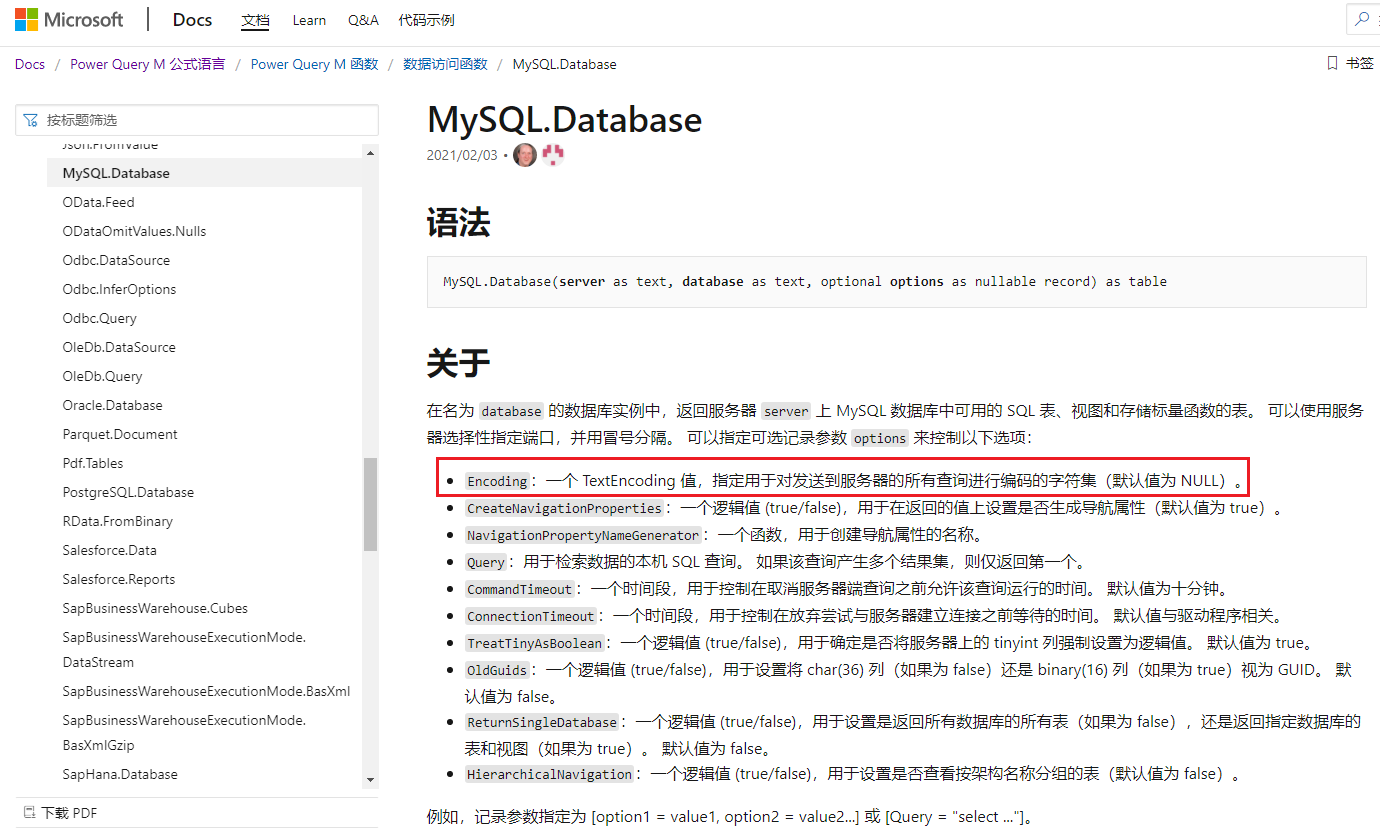Screen dimensions: 1380x835
Task: Open SapBusinessWarehouseExecutionMode.BasXml in sidebar
Action: (x=206, y=691)
